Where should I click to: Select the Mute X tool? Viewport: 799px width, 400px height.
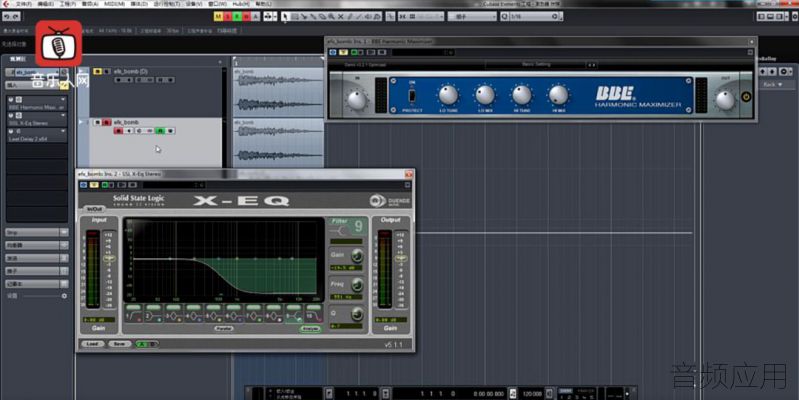340,16
